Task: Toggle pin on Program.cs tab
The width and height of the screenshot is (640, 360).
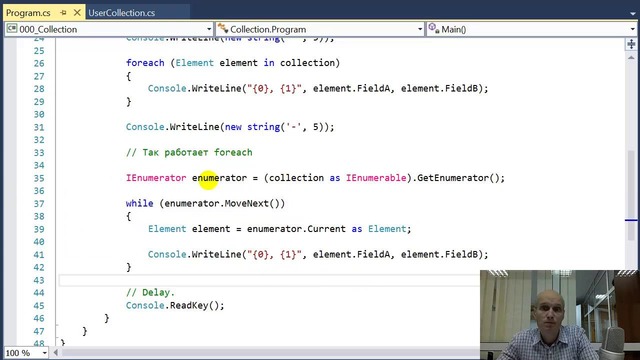Action: pos(63,13)
